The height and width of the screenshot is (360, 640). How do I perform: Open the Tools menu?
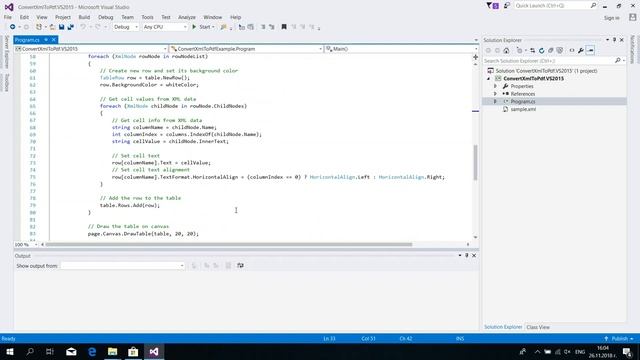click(x=147, y=17)
